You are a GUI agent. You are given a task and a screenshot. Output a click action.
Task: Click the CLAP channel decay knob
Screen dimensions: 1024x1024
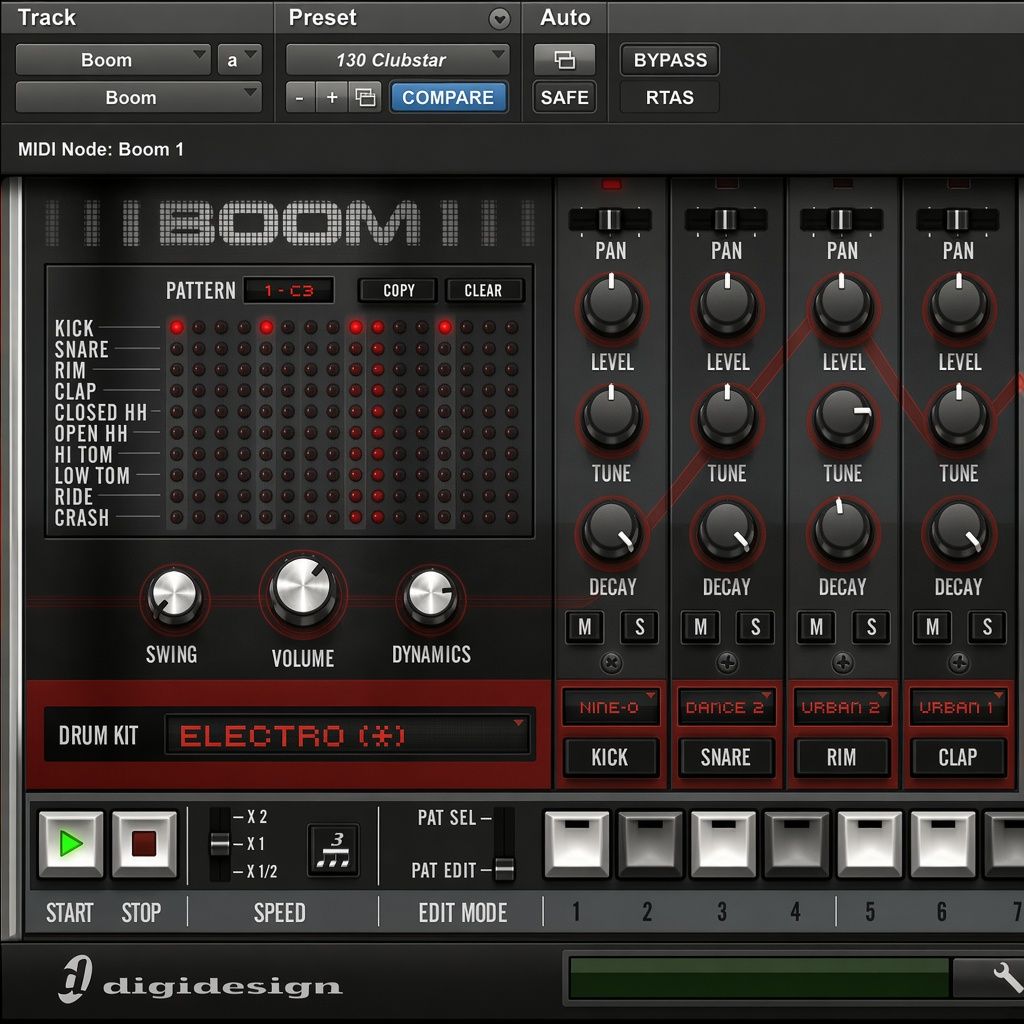pyautogui.click(x=959, y=530)
